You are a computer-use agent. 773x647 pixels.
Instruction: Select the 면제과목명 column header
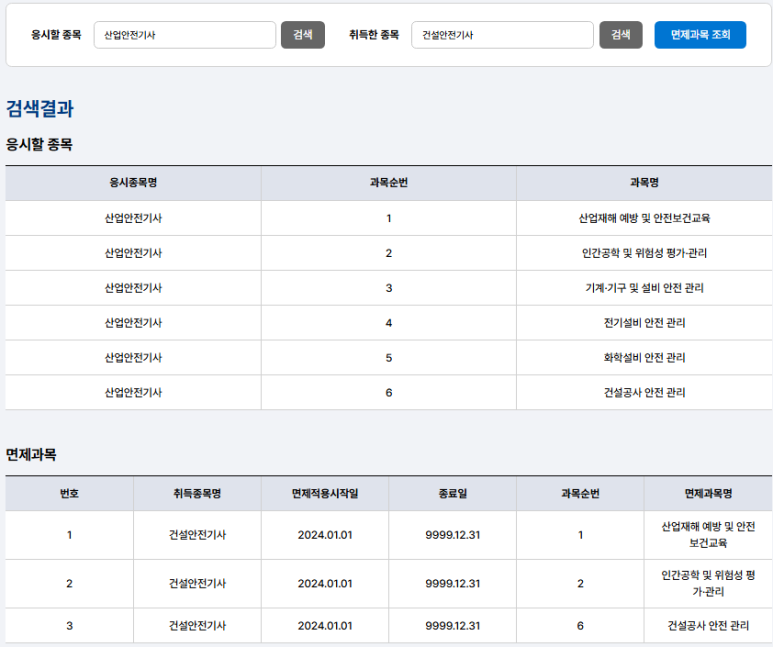tap(708, 493)
